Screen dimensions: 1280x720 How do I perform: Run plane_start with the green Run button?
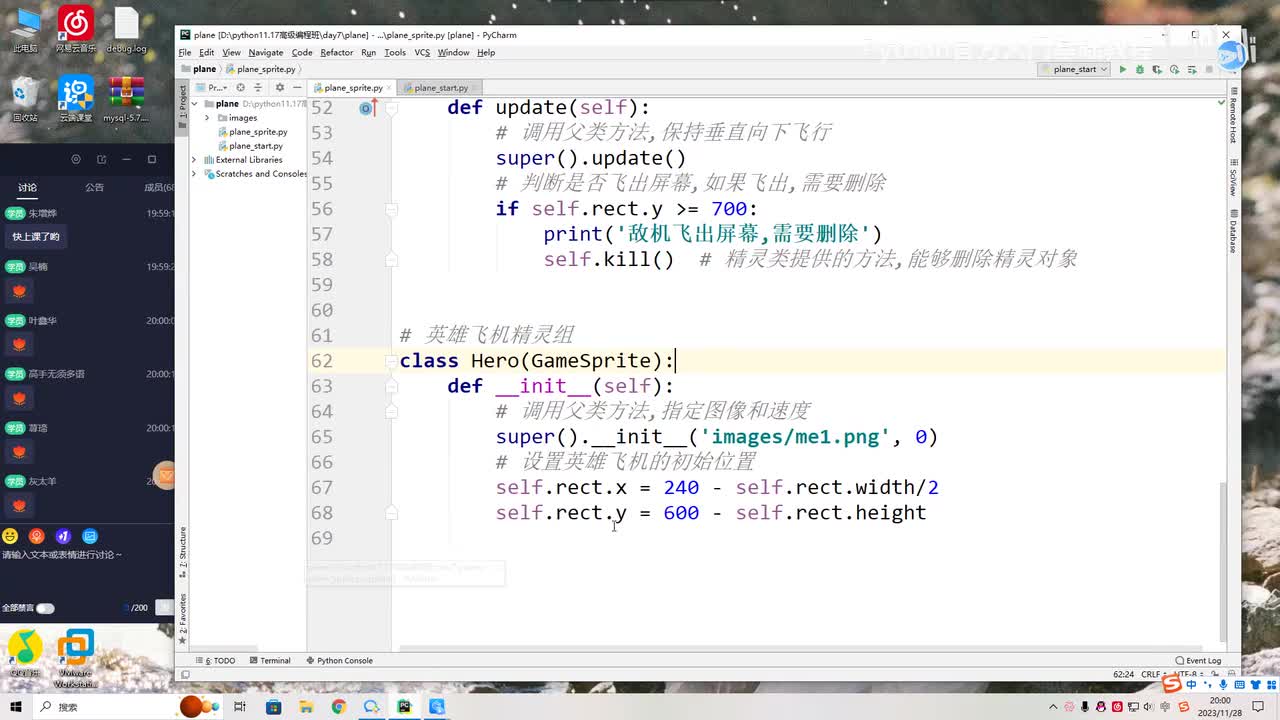tap(1122, 69)
